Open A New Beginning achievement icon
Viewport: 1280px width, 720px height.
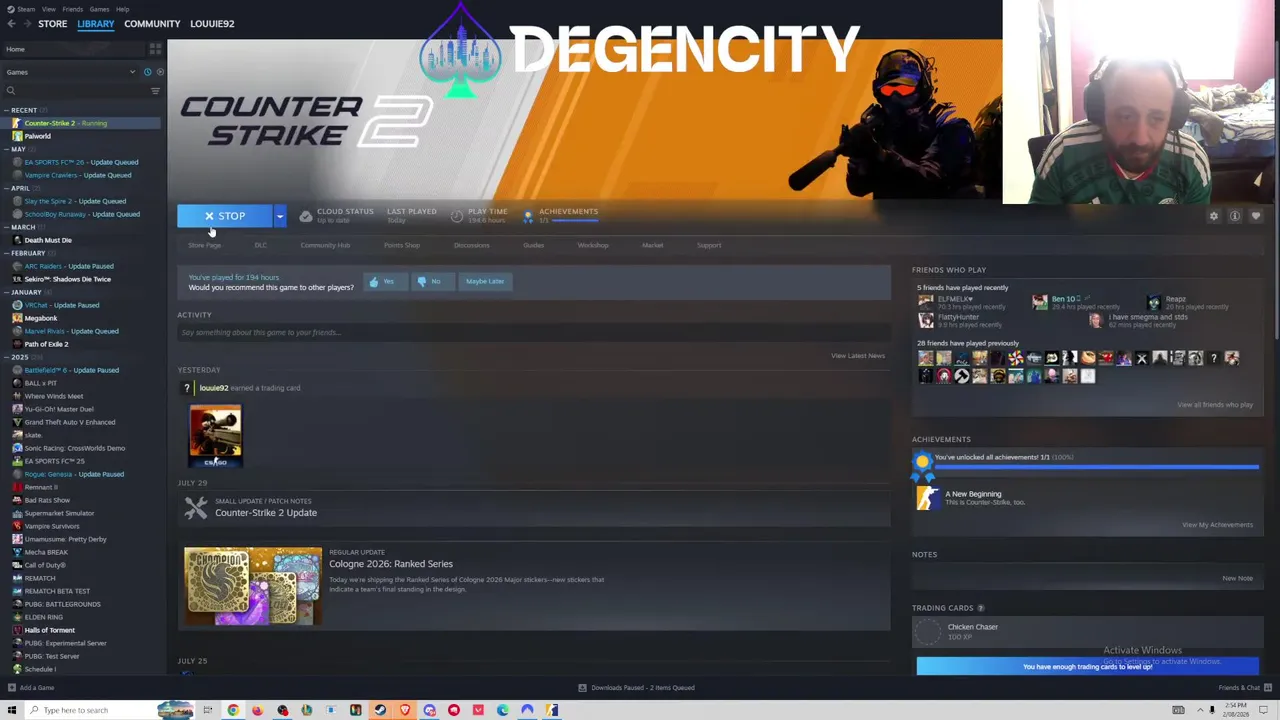point(927,498)
